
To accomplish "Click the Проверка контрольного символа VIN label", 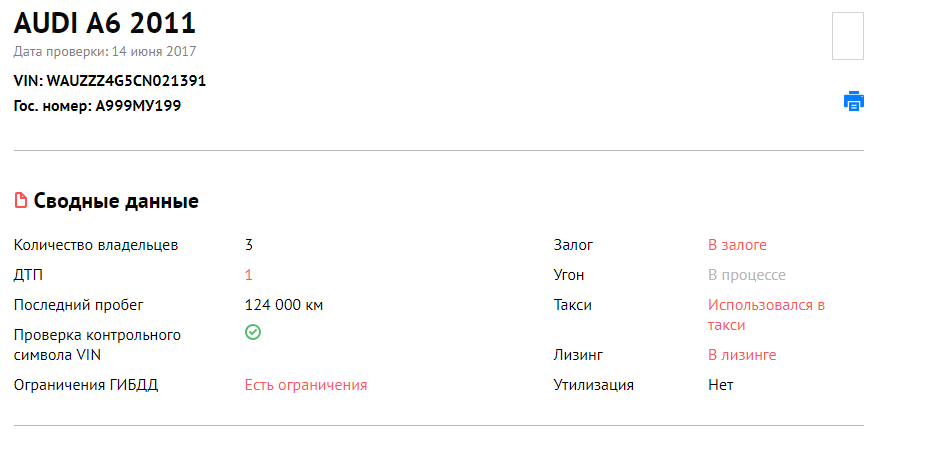I will click(x=98, y=345).
